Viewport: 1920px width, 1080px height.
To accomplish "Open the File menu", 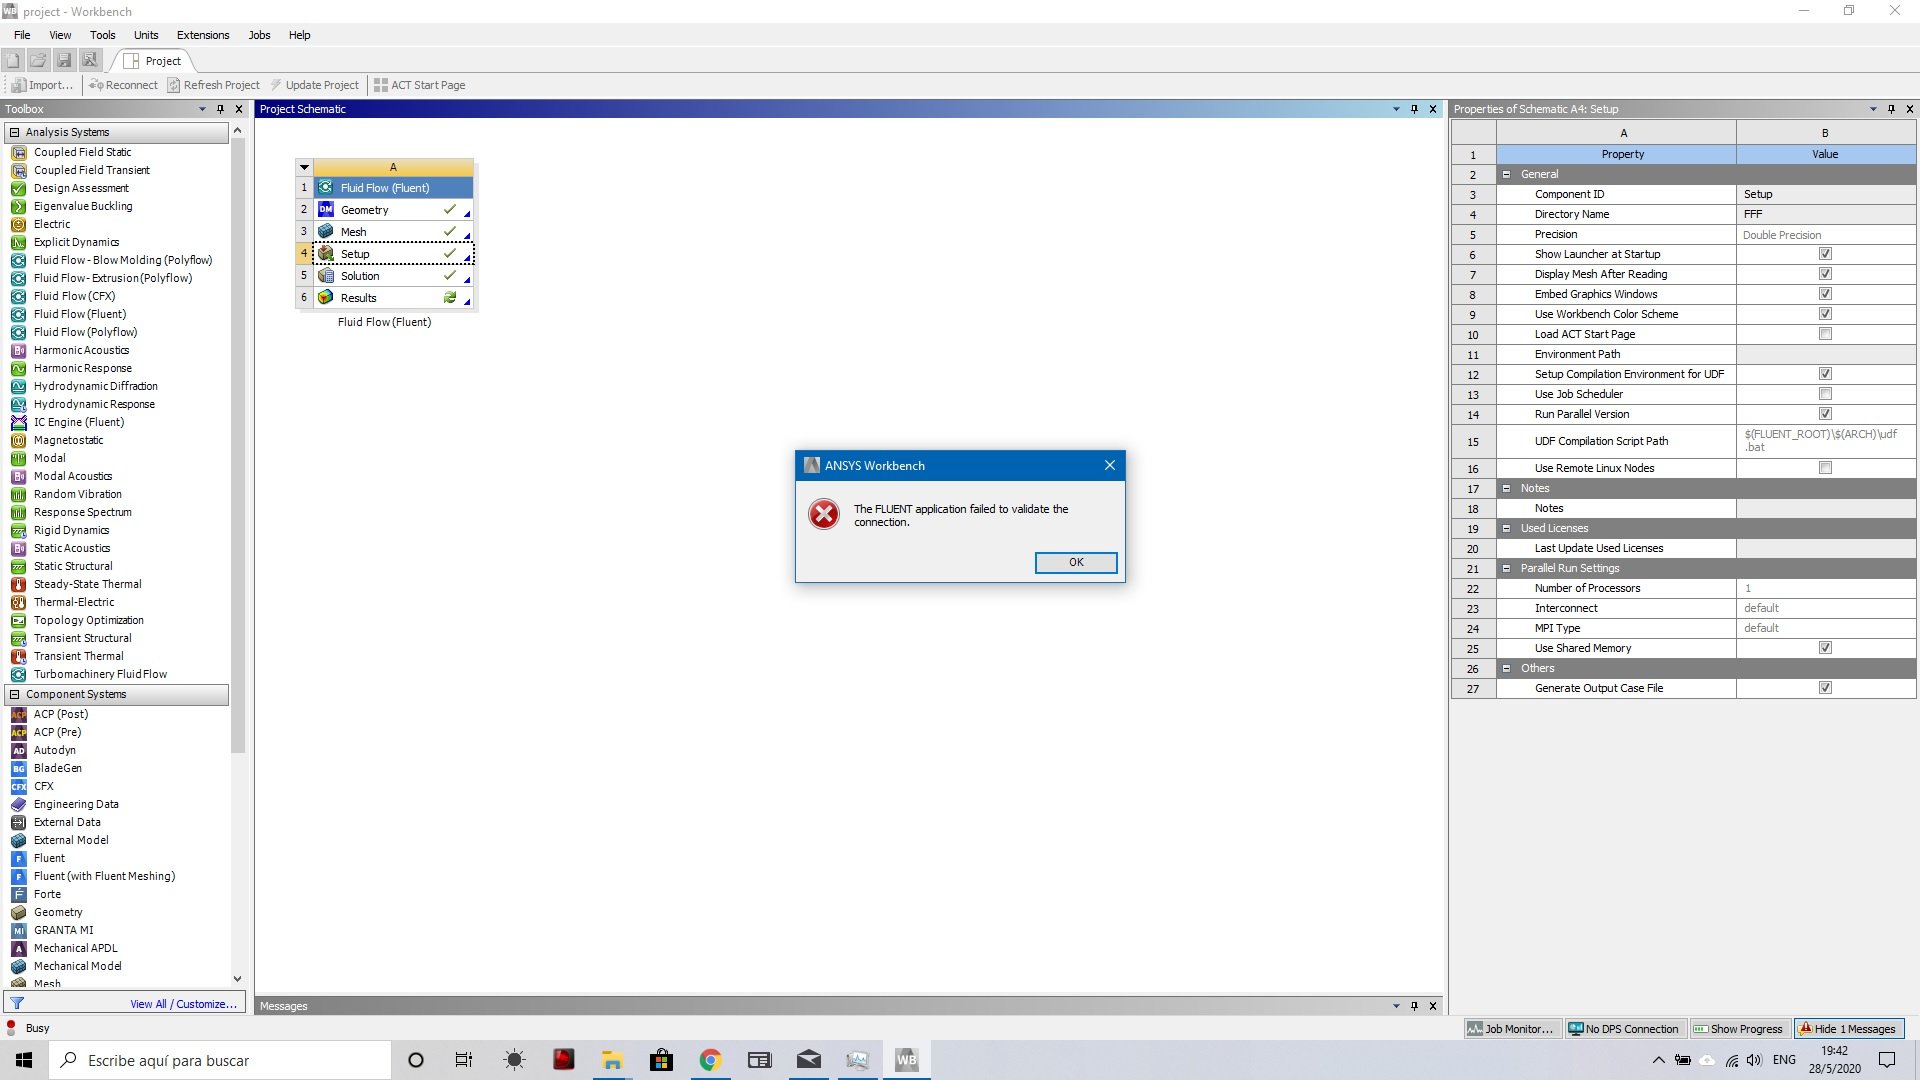I will point(22,35).
